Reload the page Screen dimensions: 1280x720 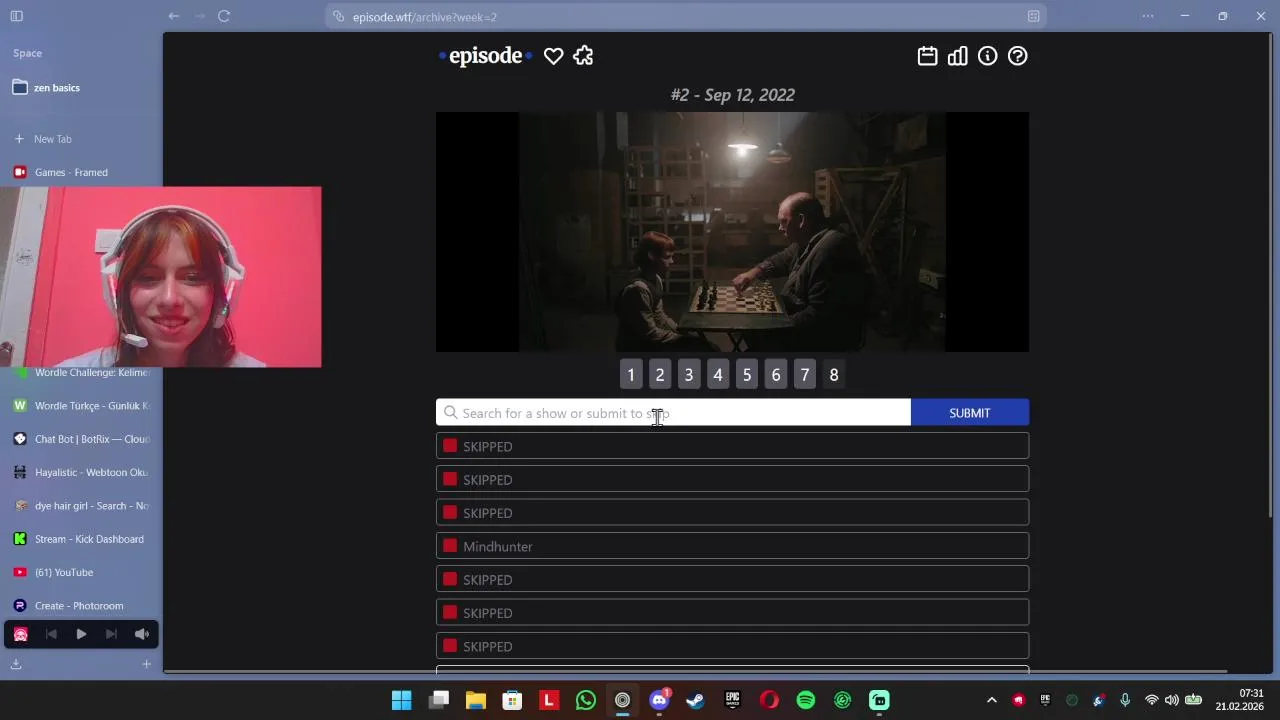coord(224,16)
